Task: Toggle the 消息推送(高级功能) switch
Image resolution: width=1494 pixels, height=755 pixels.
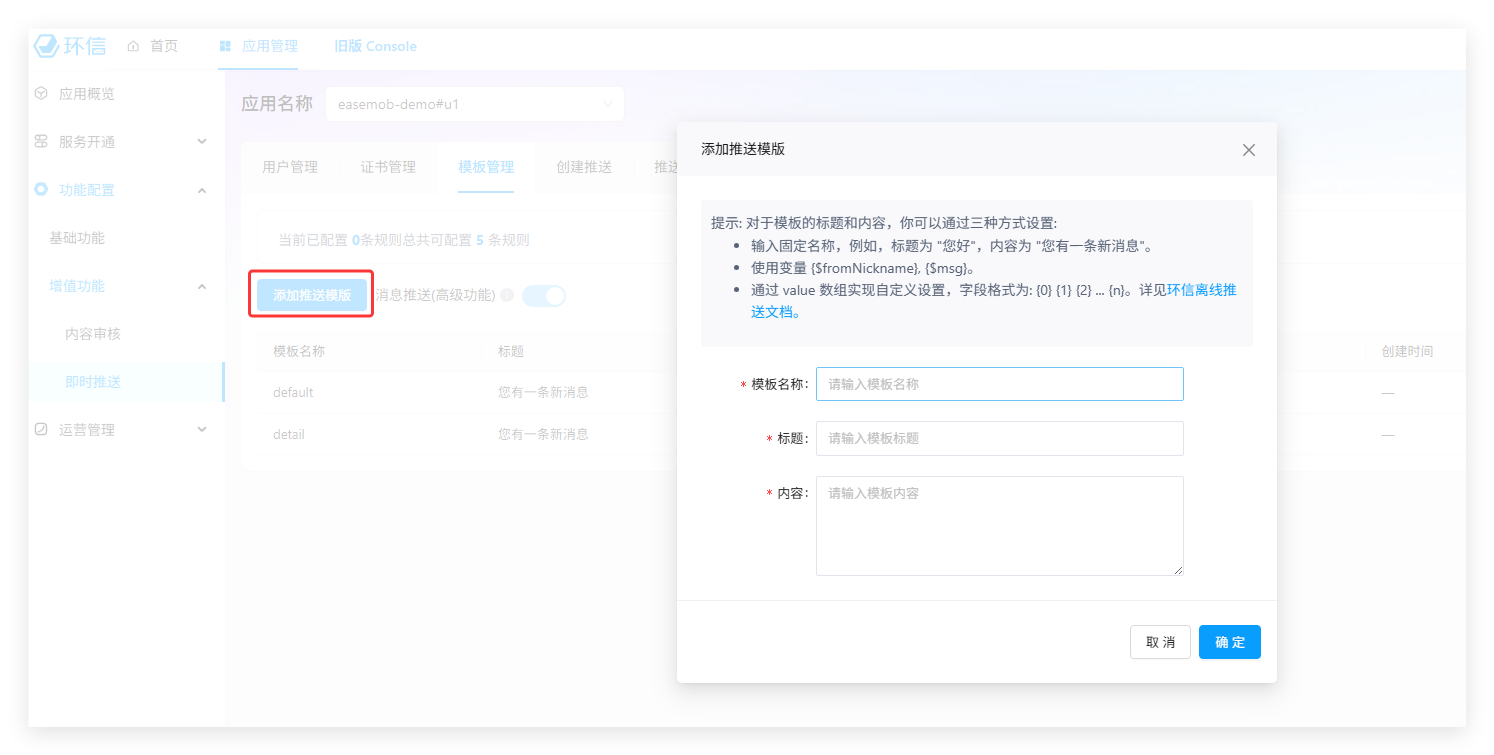Action: click(x=544, y=296)
